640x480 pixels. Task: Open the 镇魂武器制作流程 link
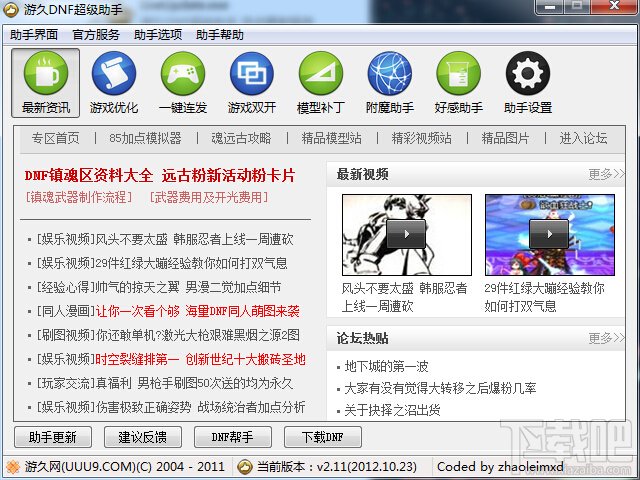click(79, 198)
